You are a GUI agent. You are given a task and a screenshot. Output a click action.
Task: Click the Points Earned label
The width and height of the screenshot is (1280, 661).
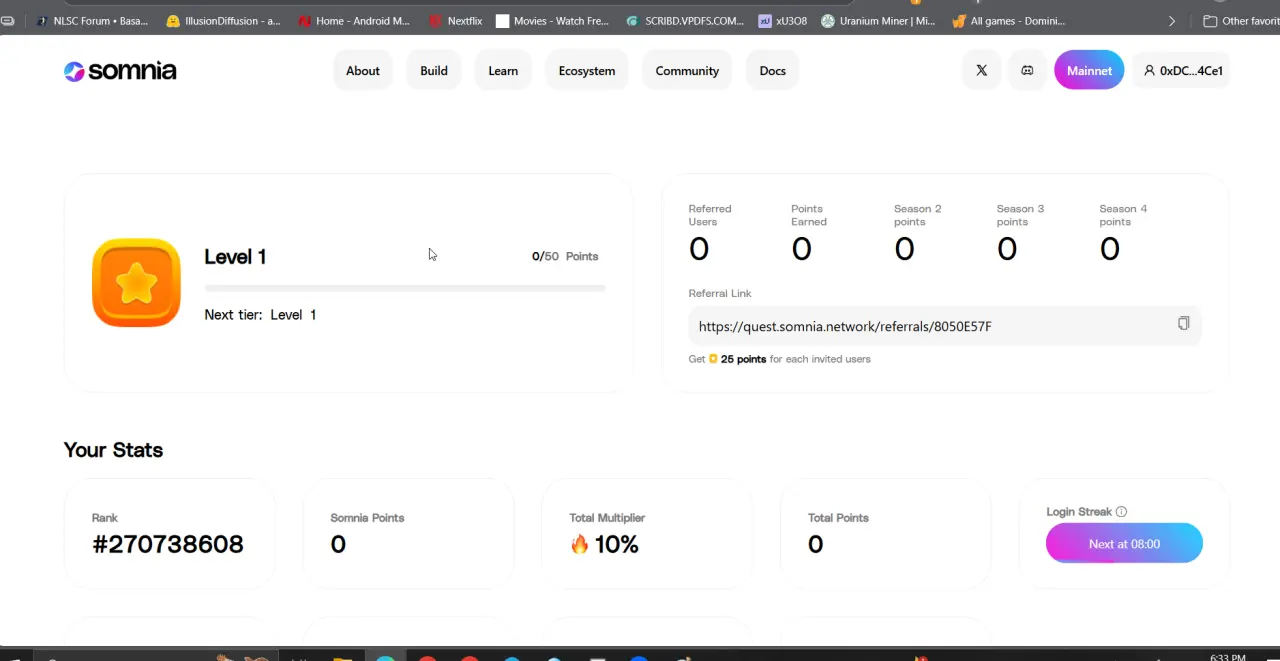pos(809,215)
